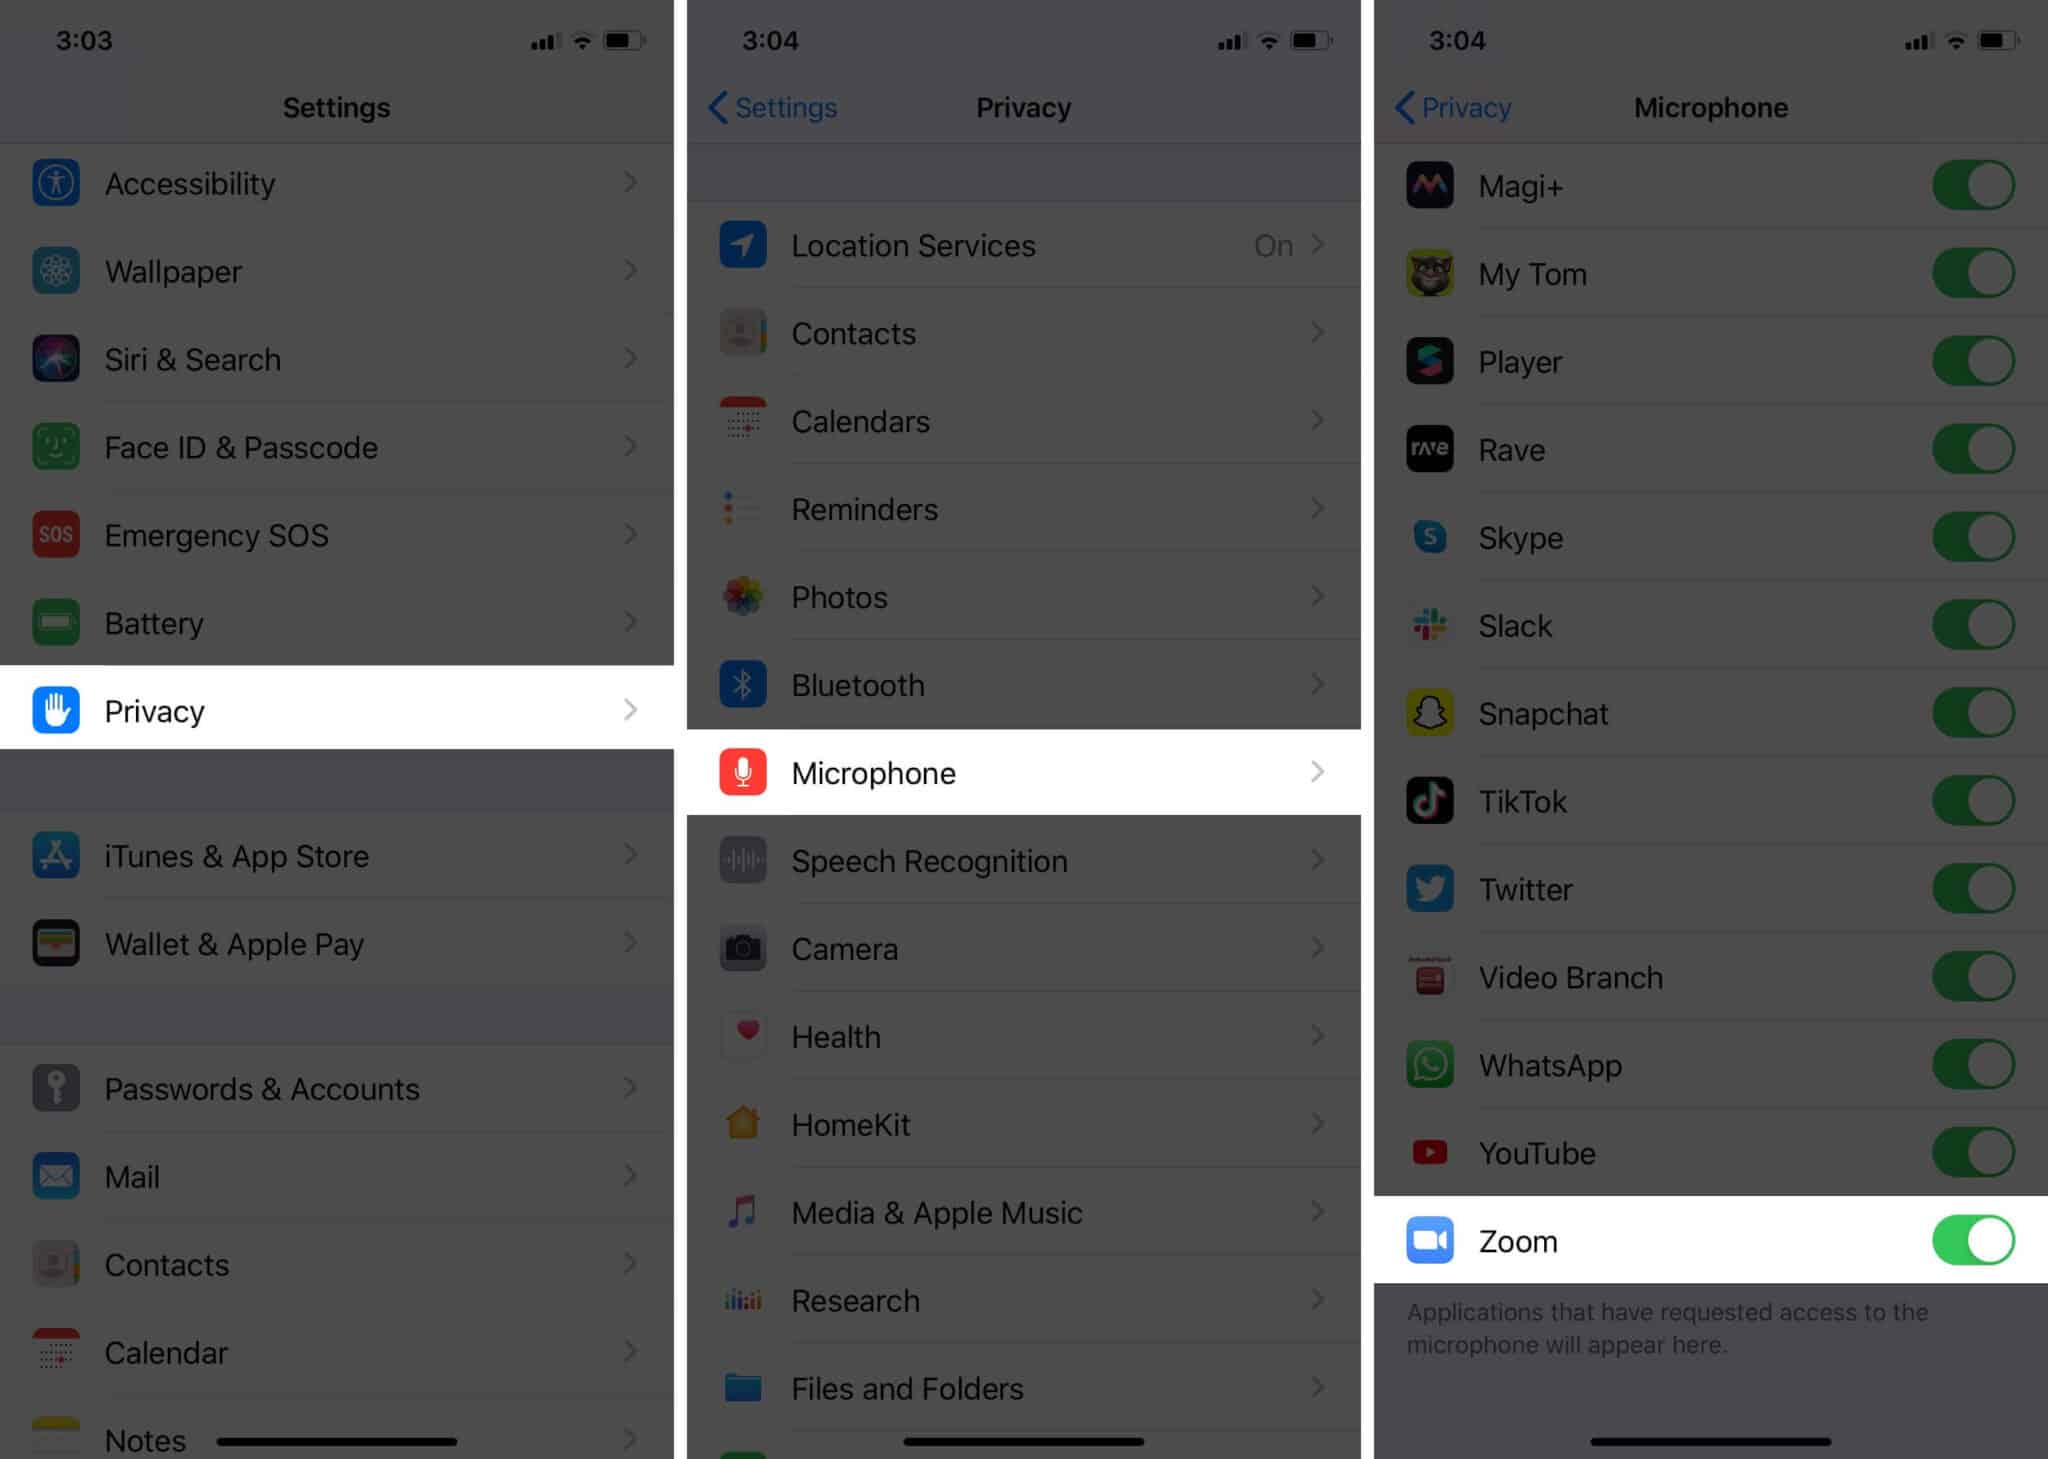
Task: Expand the Location Services settings
Action: click(1023, 245)
